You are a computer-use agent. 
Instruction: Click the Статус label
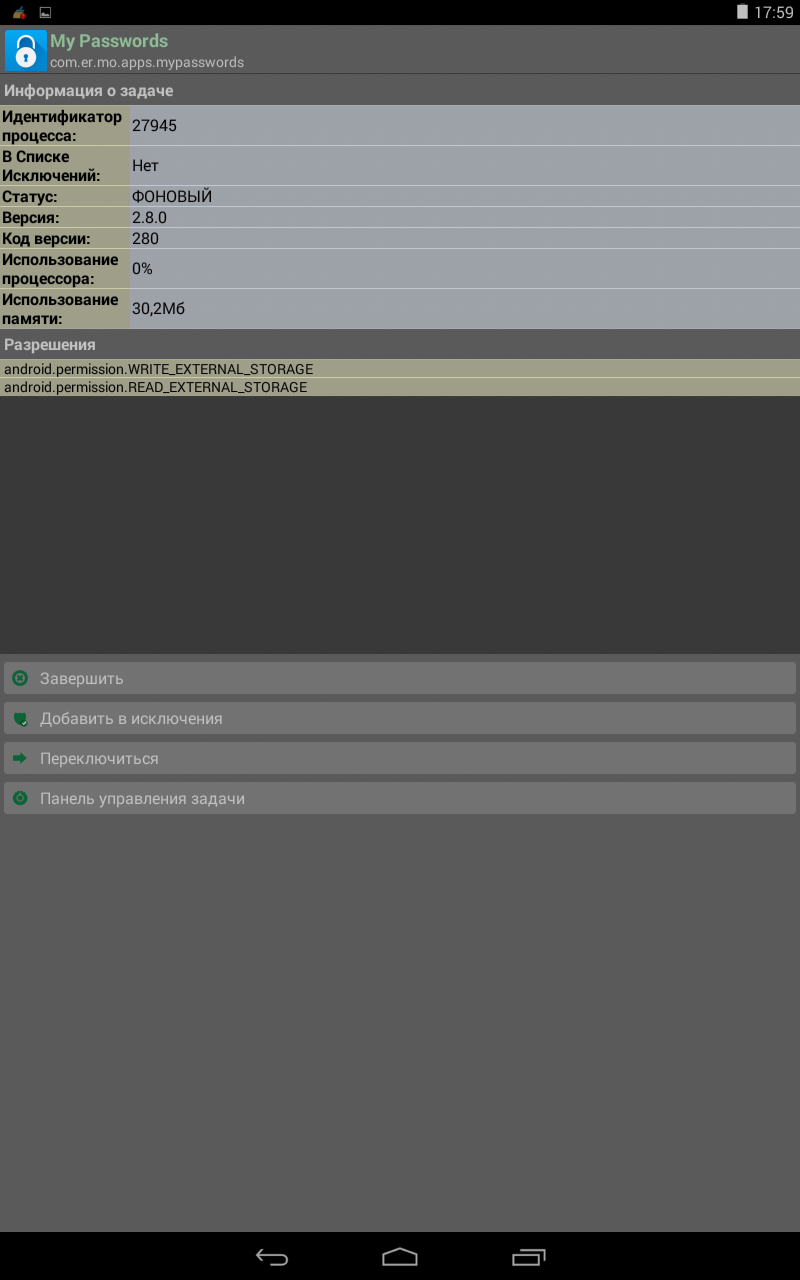point(30,197)
